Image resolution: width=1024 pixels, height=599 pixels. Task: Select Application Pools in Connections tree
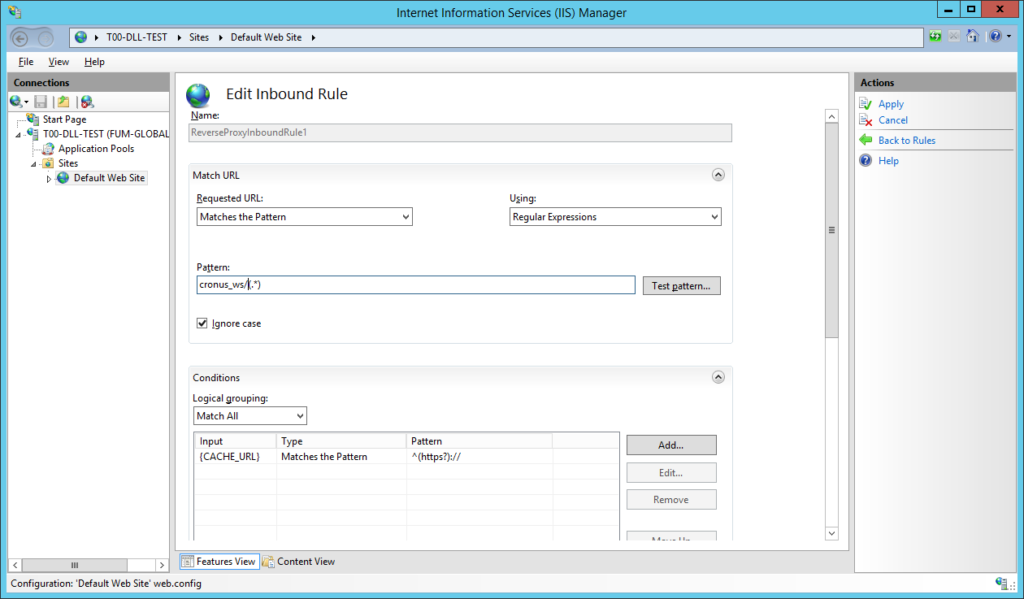pos(96,149)
